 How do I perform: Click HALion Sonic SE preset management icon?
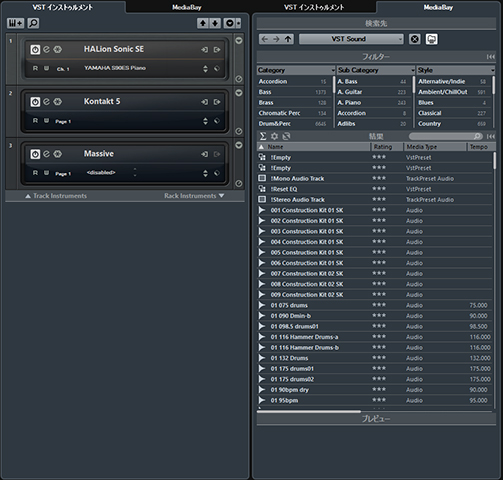click(x=217, y=68)
